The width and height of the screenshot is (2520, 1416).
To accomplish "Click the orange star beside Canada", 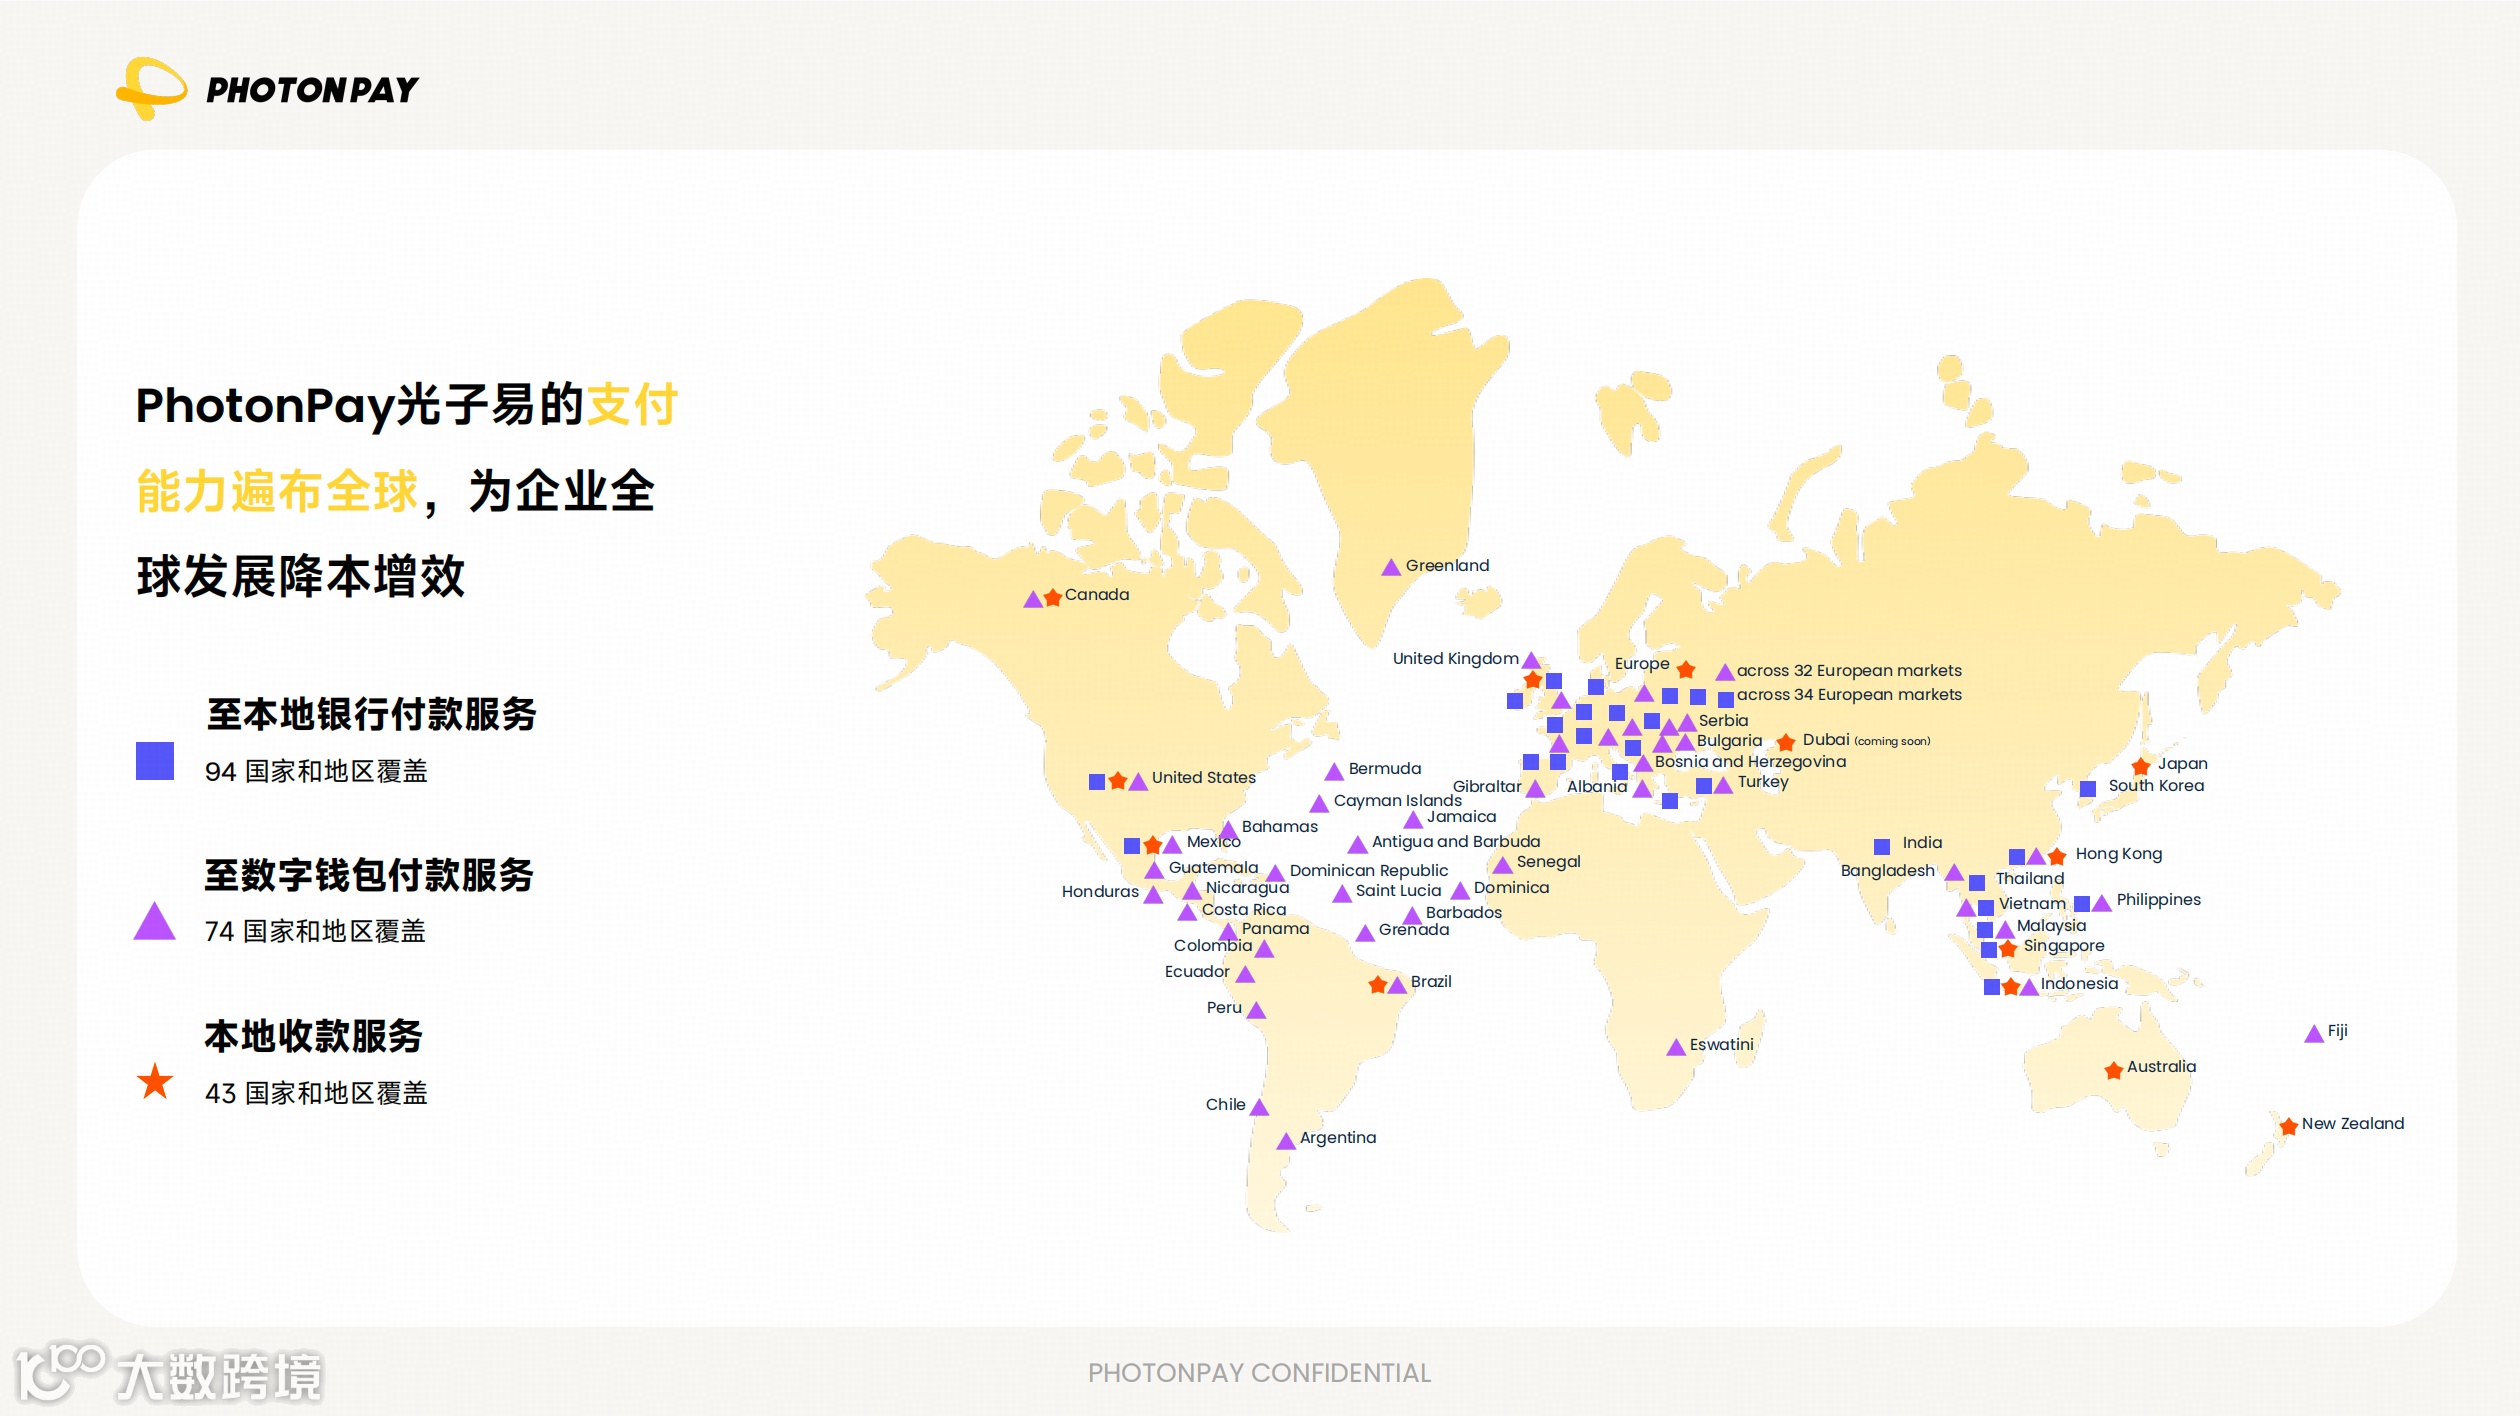I will tap(1052, 597).
